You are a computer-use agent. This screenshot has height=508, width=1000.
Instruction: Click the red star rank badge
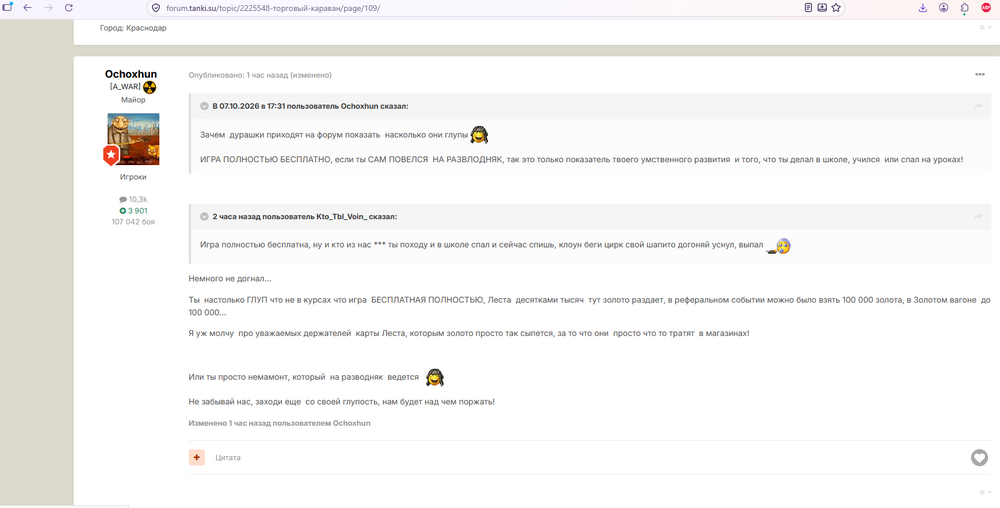111,154
